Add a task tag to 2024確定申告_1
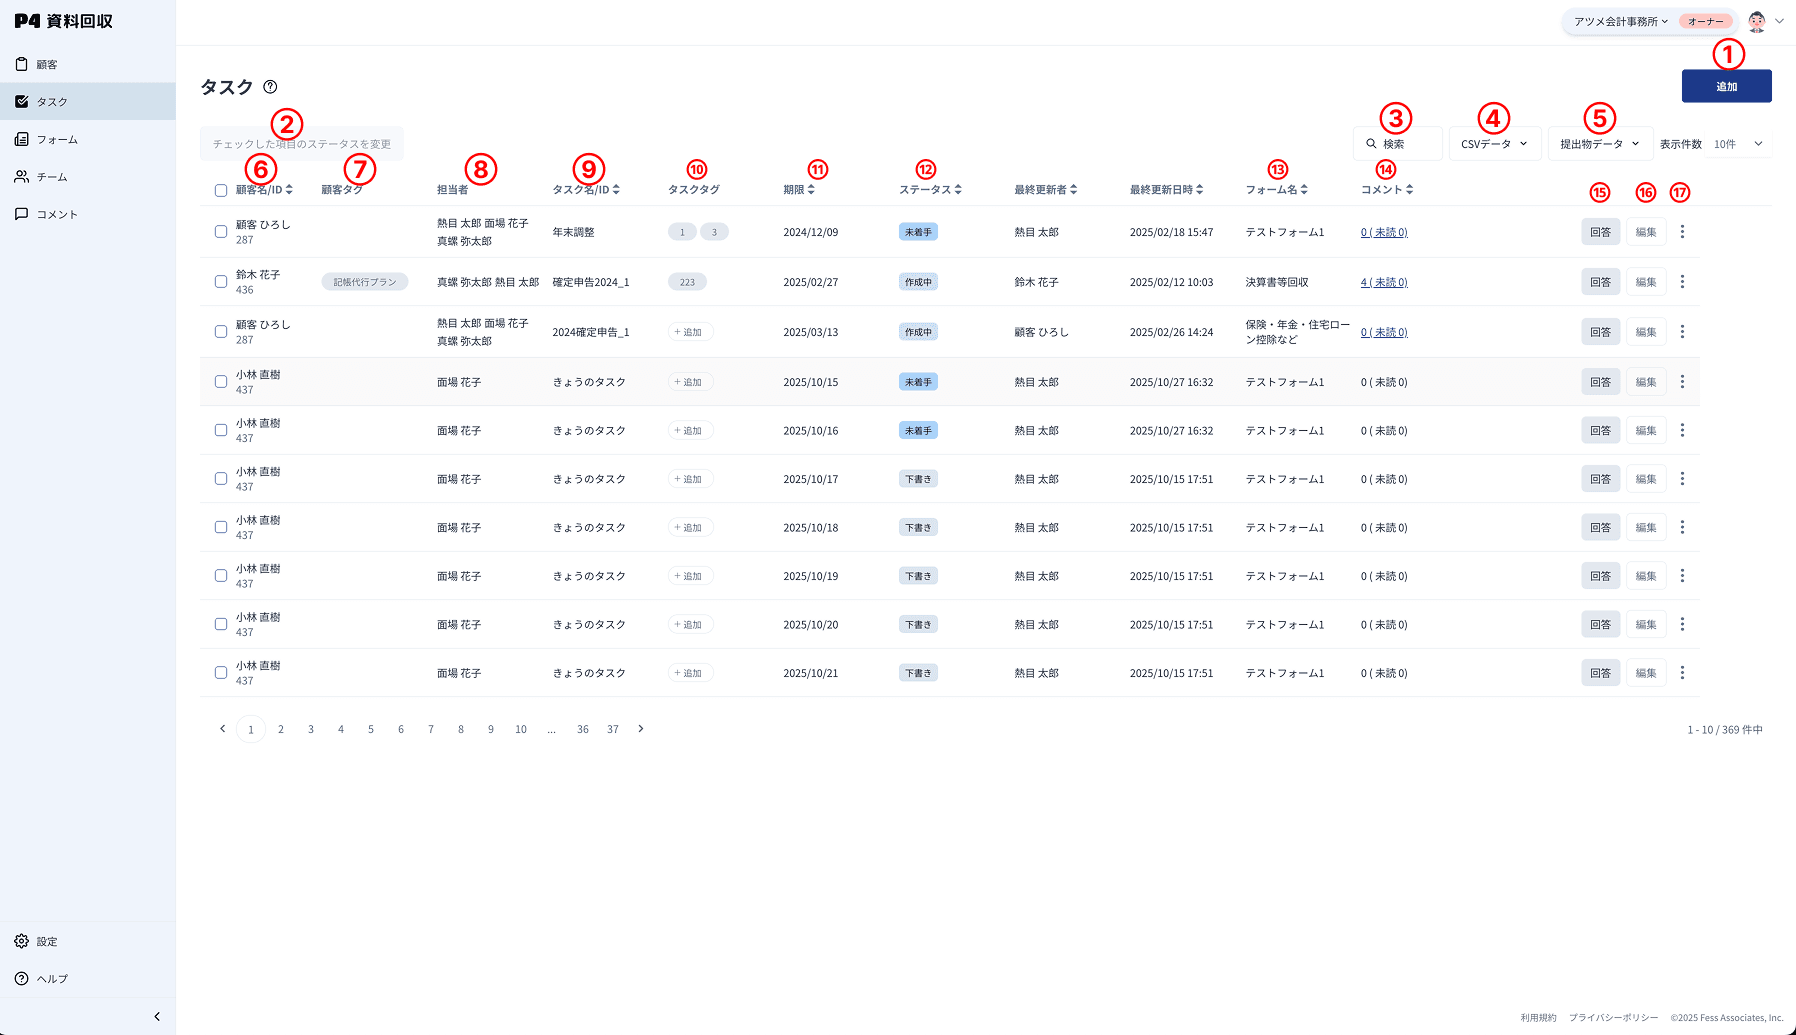The width and height of the screenshot is (1796, 1035). point(690,332)
